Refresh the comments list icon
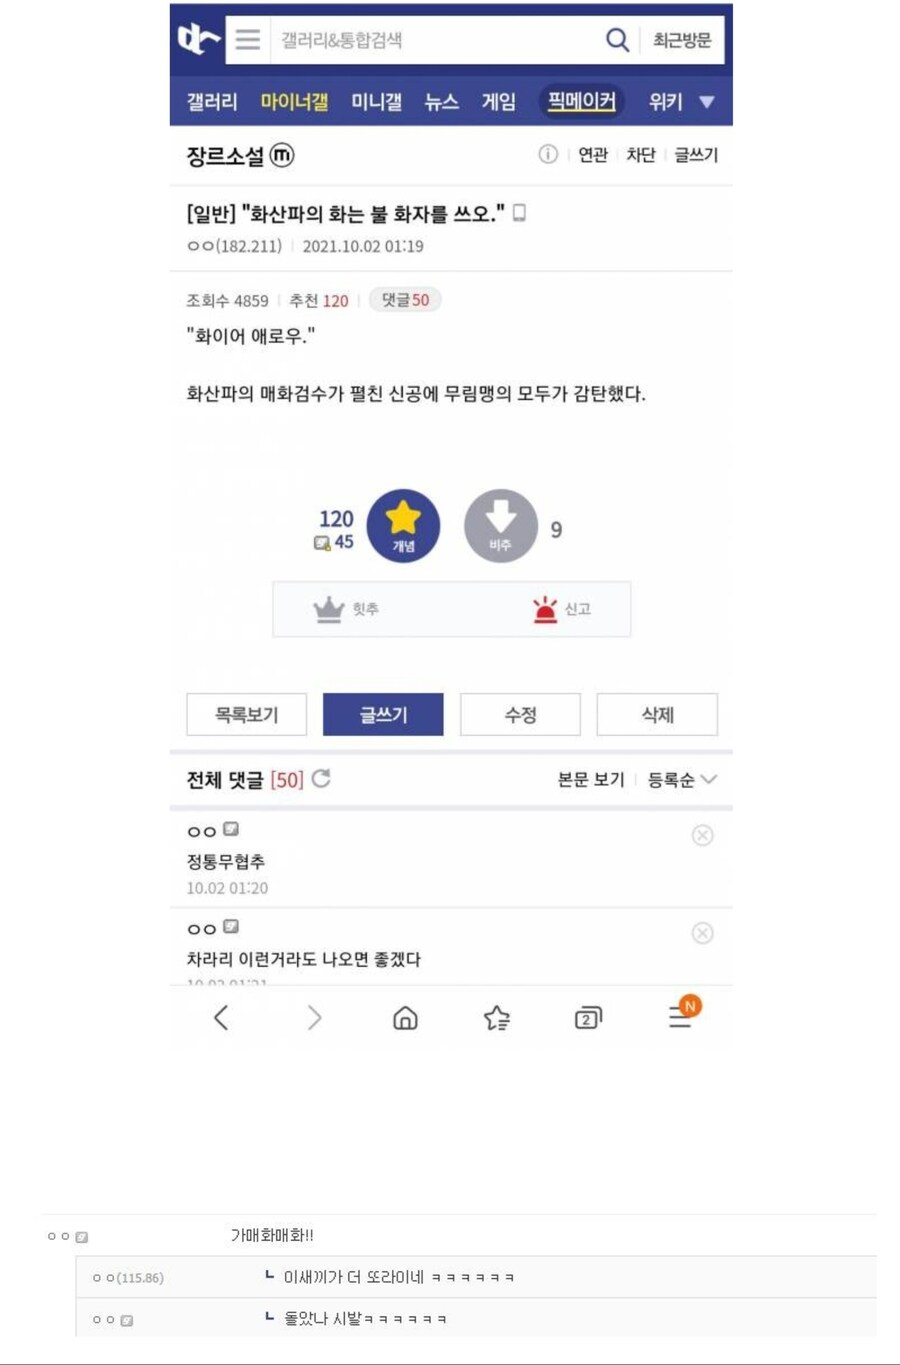 (321, 779)
